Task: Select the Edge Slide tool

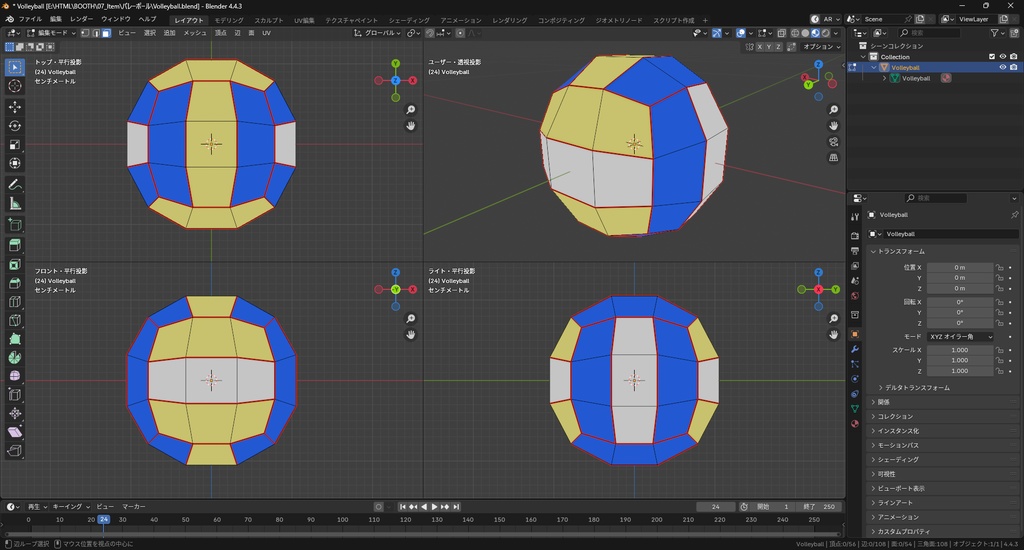Action: 15,395
